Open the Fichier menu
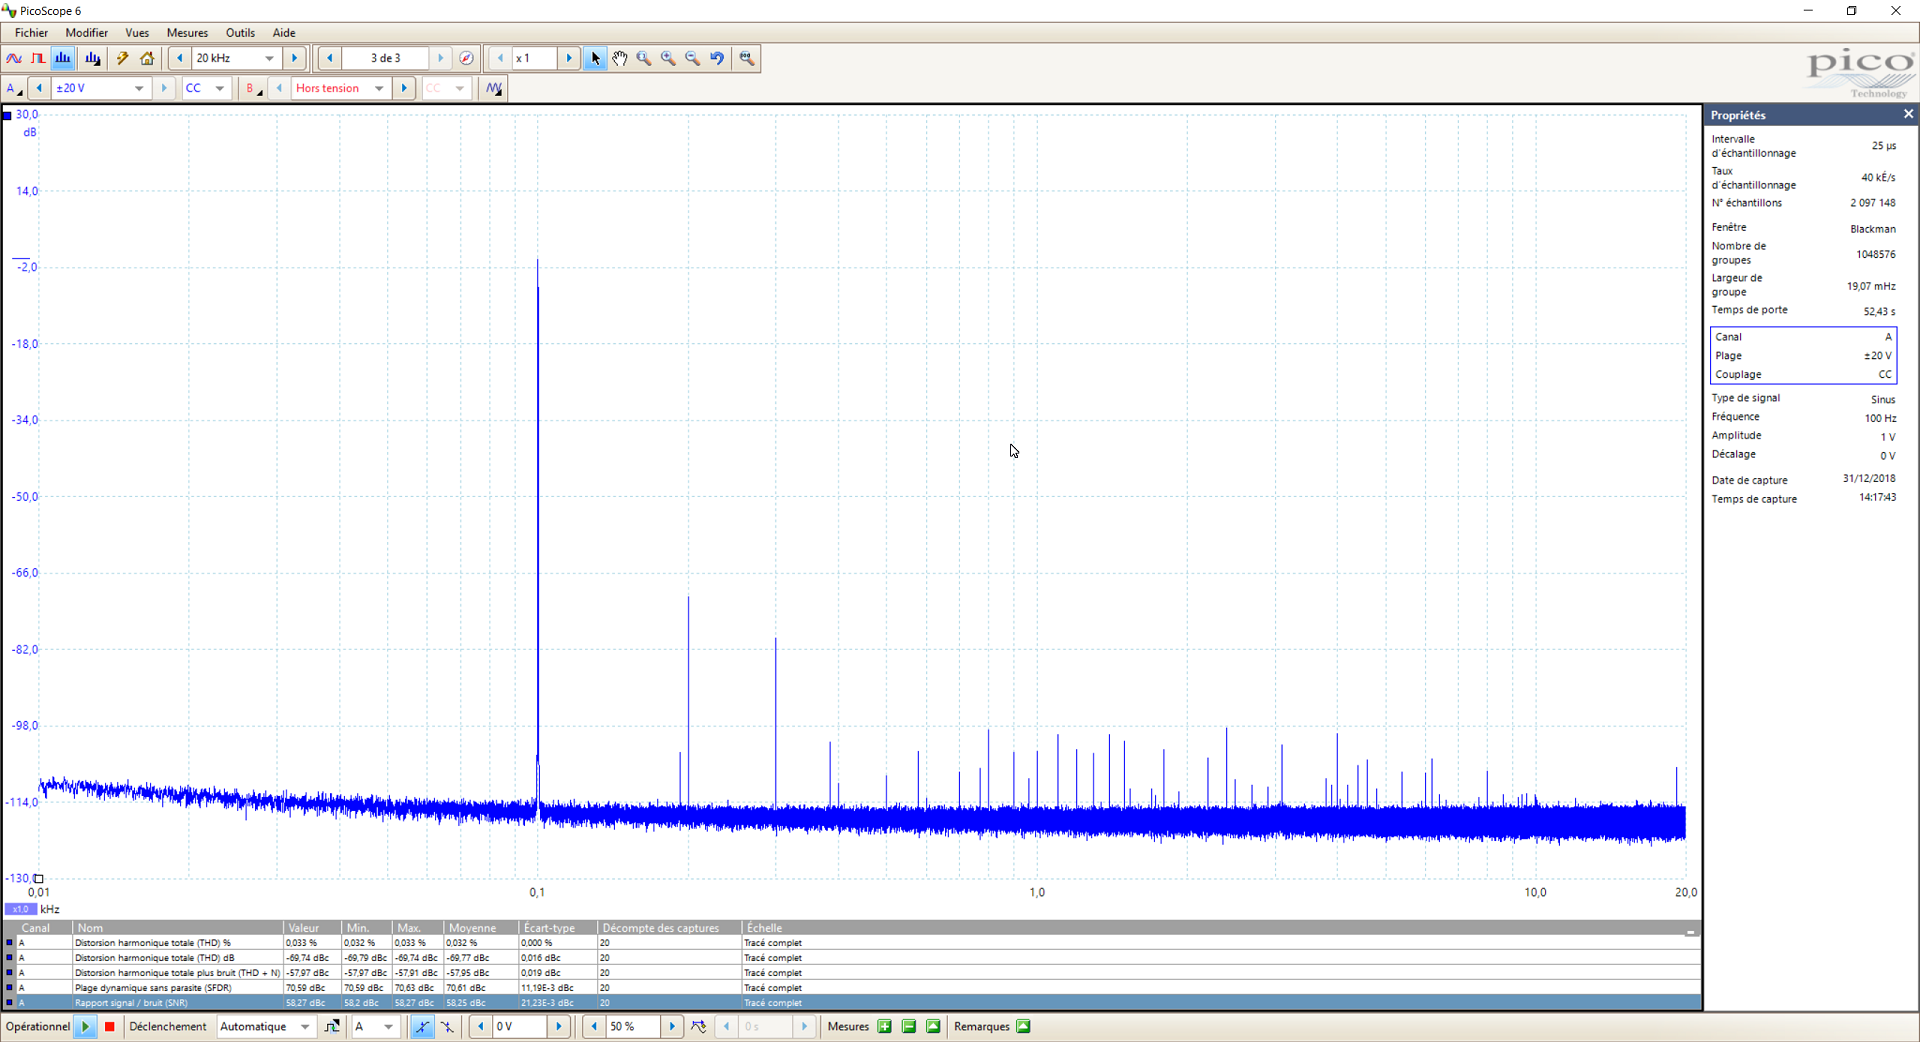Screen dimensions: 1920x1042 (32, 33)
